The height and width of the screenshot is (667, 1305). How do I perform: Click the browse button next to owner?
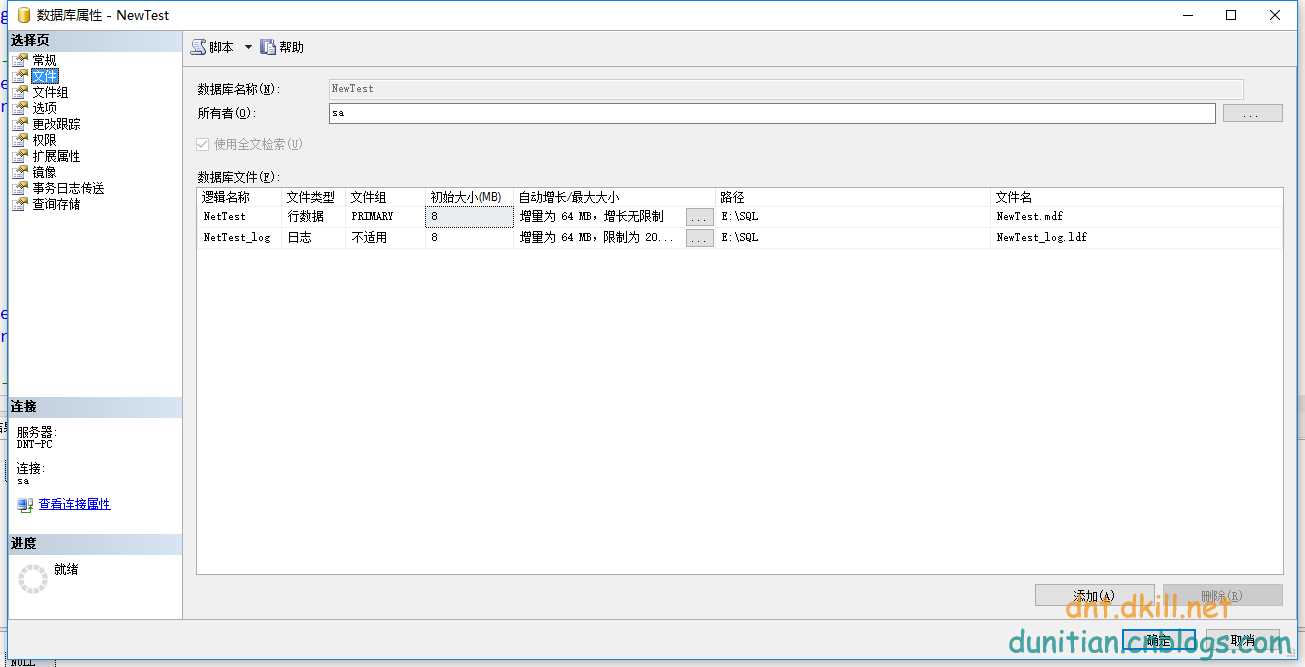coord(1252,113)
